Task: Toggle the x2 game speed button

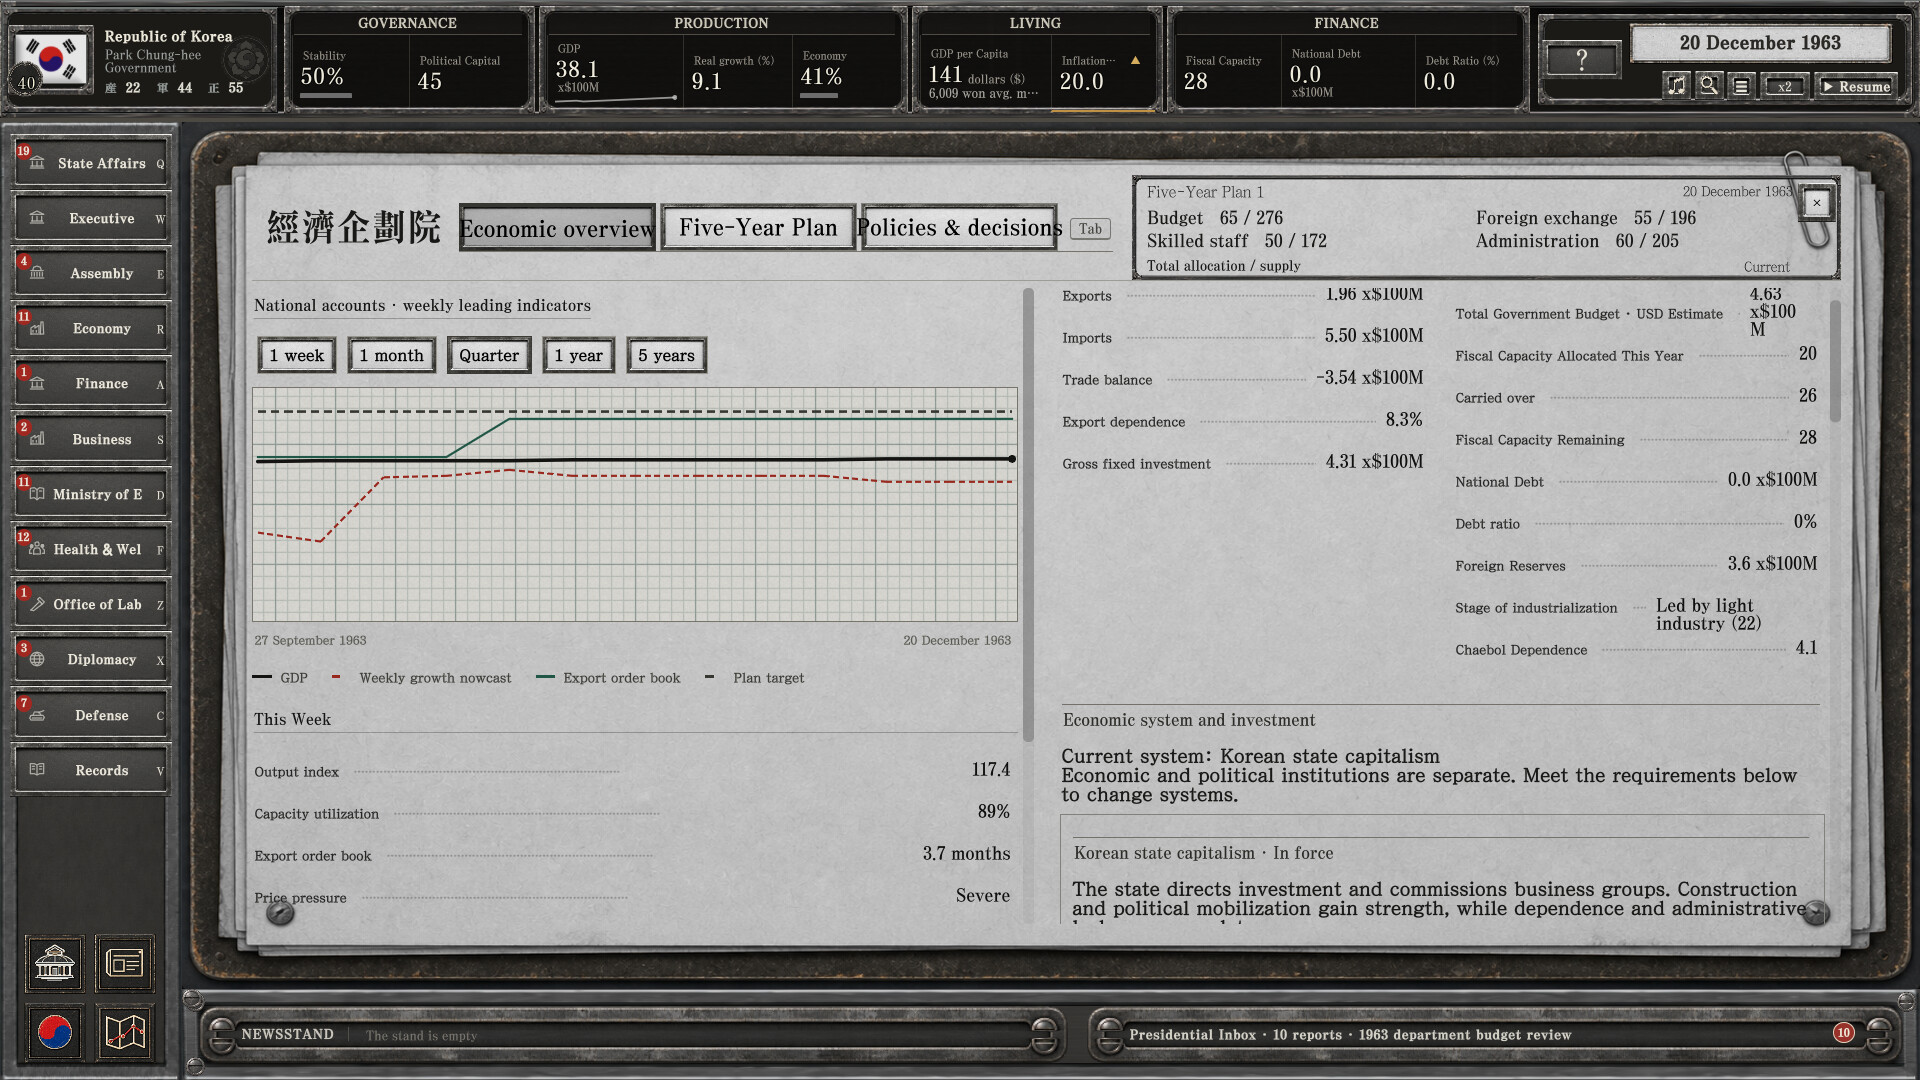Action: pos(1784,86)
